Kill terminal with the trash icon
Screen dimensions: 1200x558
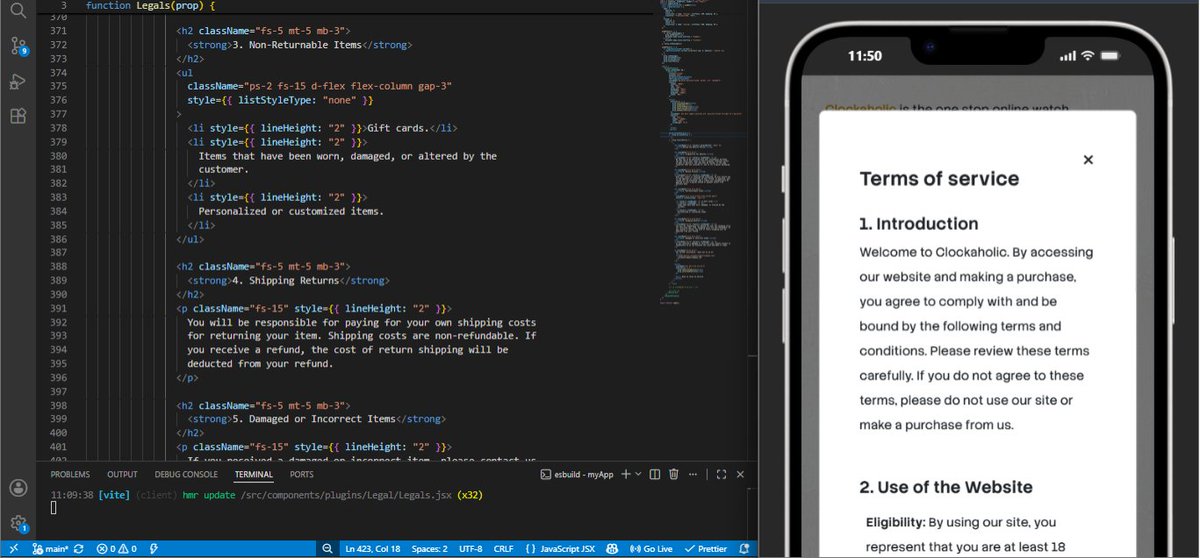click(674, 474)
